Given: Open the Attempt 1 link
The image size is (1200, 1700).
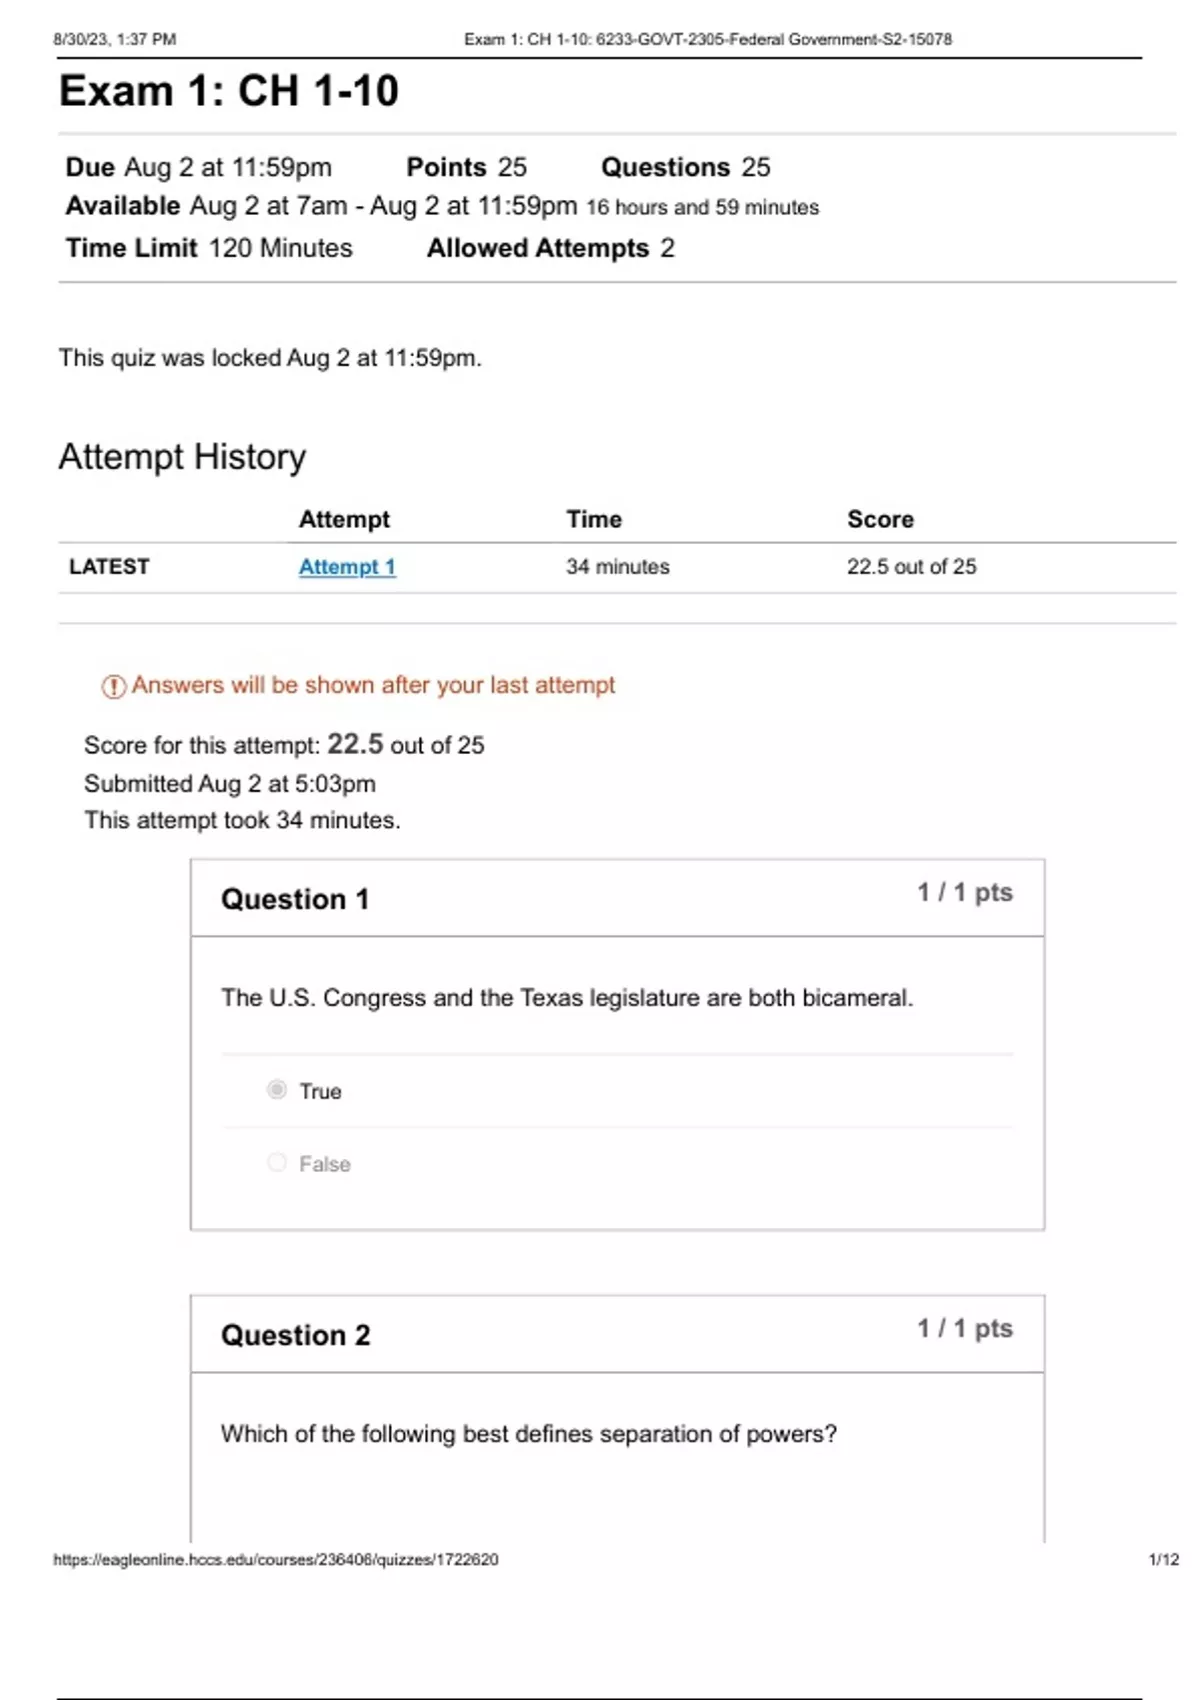Looking at the screenshot, I should coord(347,567).
